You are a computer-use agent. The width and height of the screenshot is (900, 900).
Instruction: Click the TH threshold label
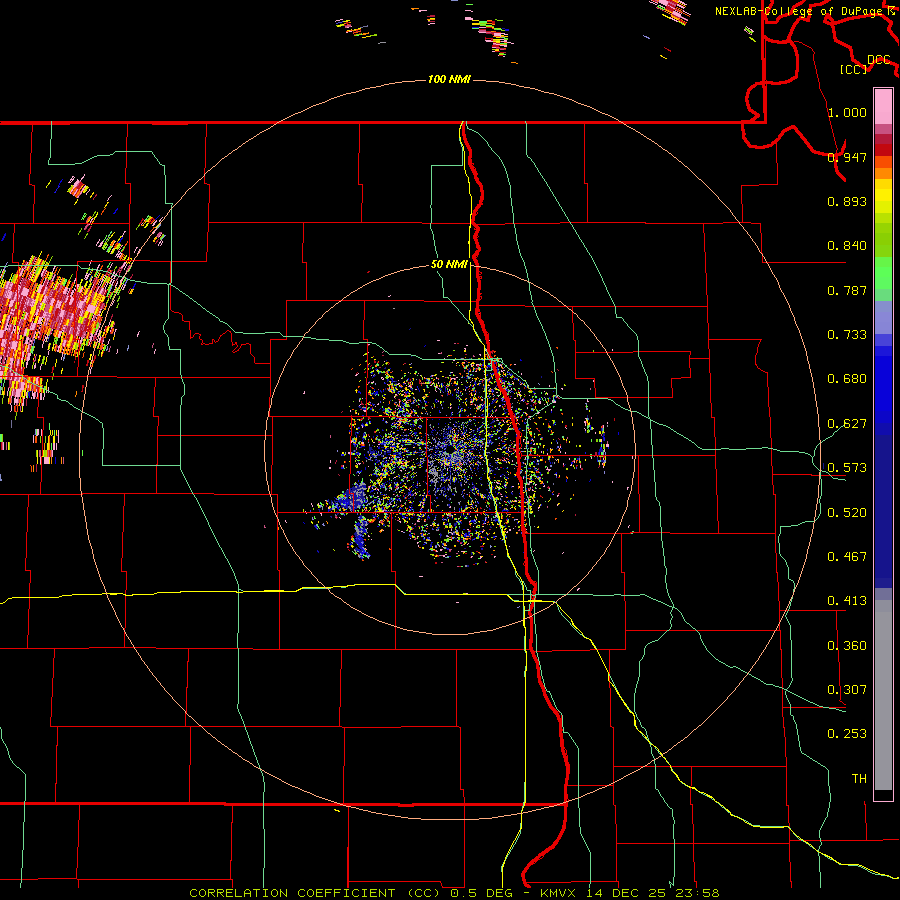[x=859, y=779]
